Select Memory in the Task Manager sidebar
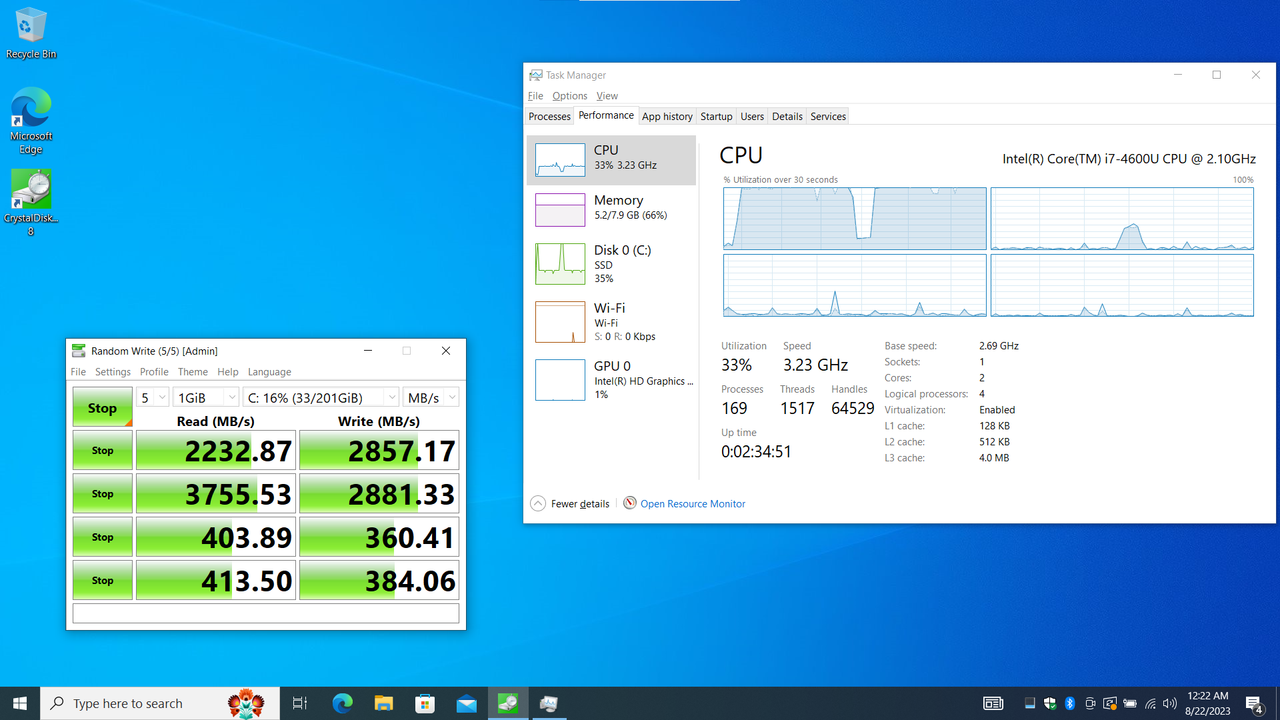Image resolution: width=1280 pixels, height=720 pixels. (610, 208)
